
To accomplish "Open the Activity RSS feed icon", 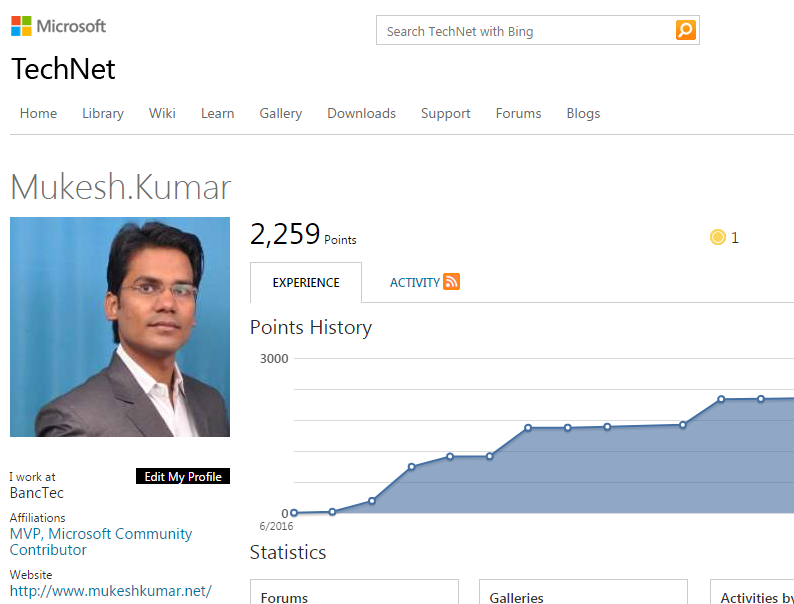I will pos(451,281).
